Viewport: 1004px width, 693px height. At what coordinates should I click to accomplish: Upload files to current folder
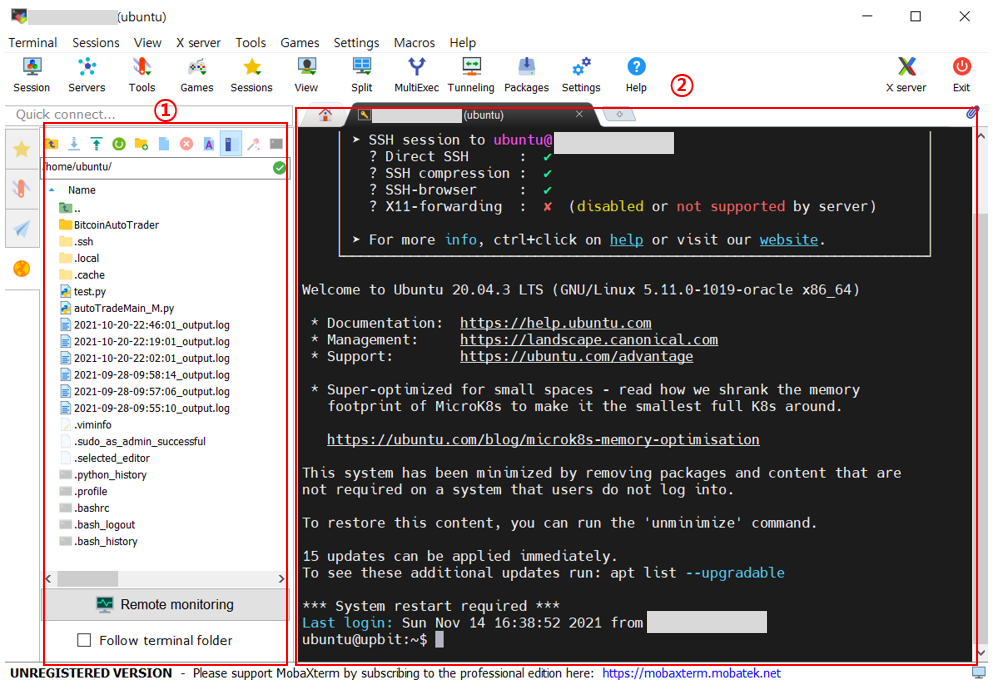97,143
